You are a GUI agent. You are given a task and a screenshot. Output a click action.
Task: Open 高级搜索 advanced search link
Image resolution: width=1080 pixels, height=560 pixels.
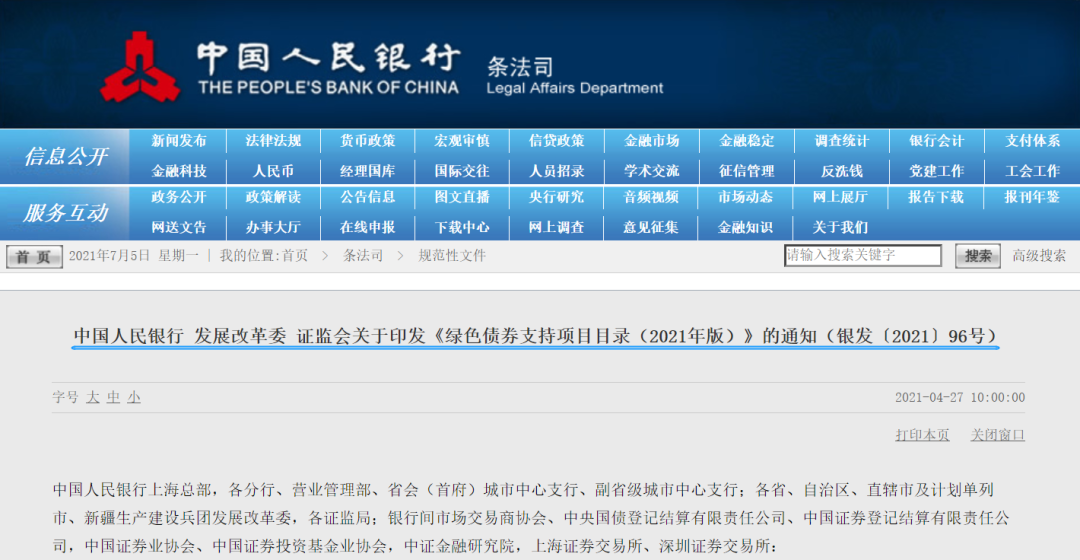click(x=1039, y=256)
